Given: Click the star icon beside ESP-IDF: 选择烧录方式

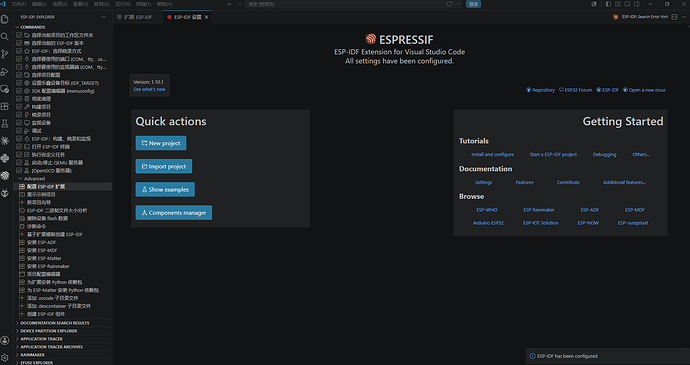Looking at the screenshot, I should point(27,51).
